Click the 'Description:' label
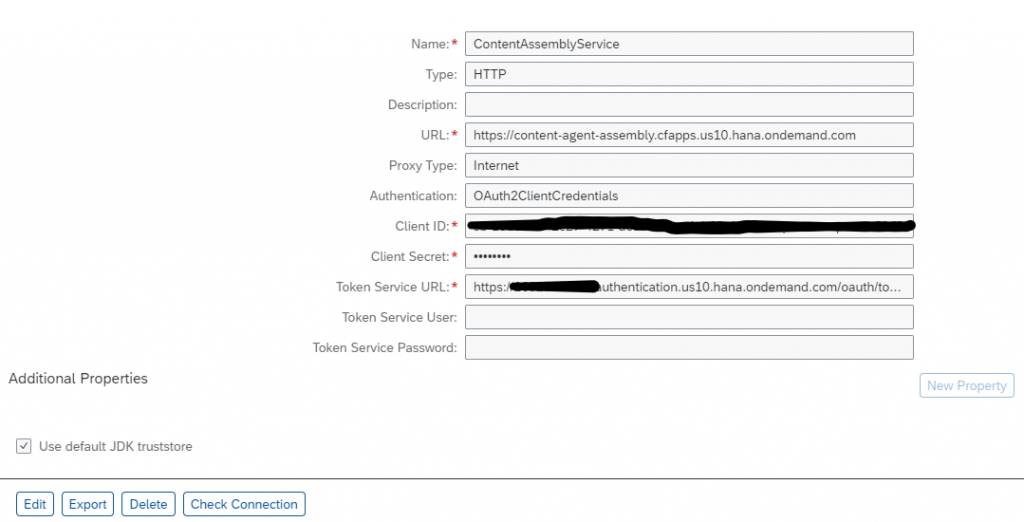Screen dimensions: 1024x522 [423, 105]
